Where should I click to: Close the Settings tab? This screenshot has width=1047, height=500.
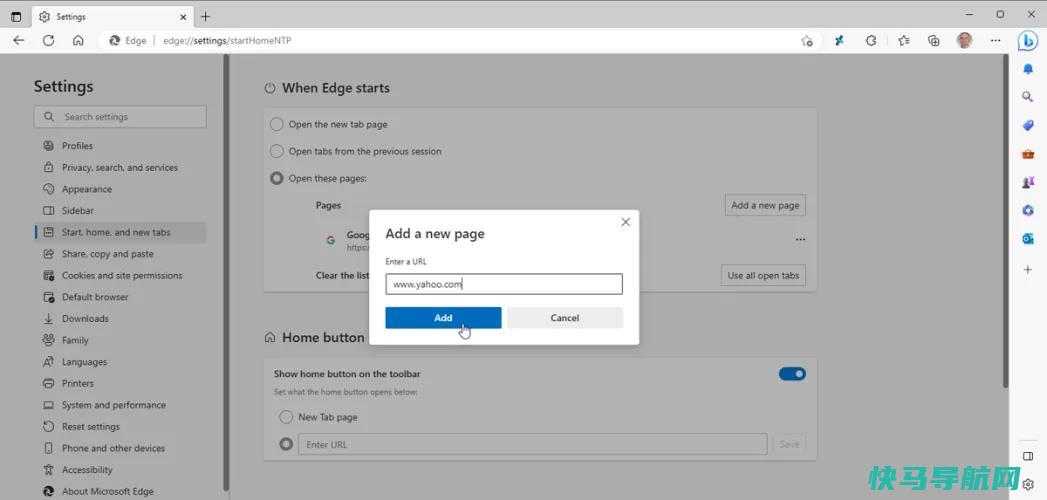pos(184,17)
